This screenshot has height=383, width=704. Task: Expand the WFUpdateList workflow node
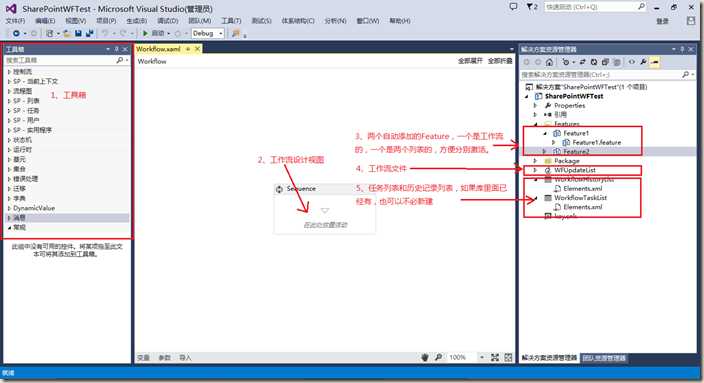tap(535, 170)
